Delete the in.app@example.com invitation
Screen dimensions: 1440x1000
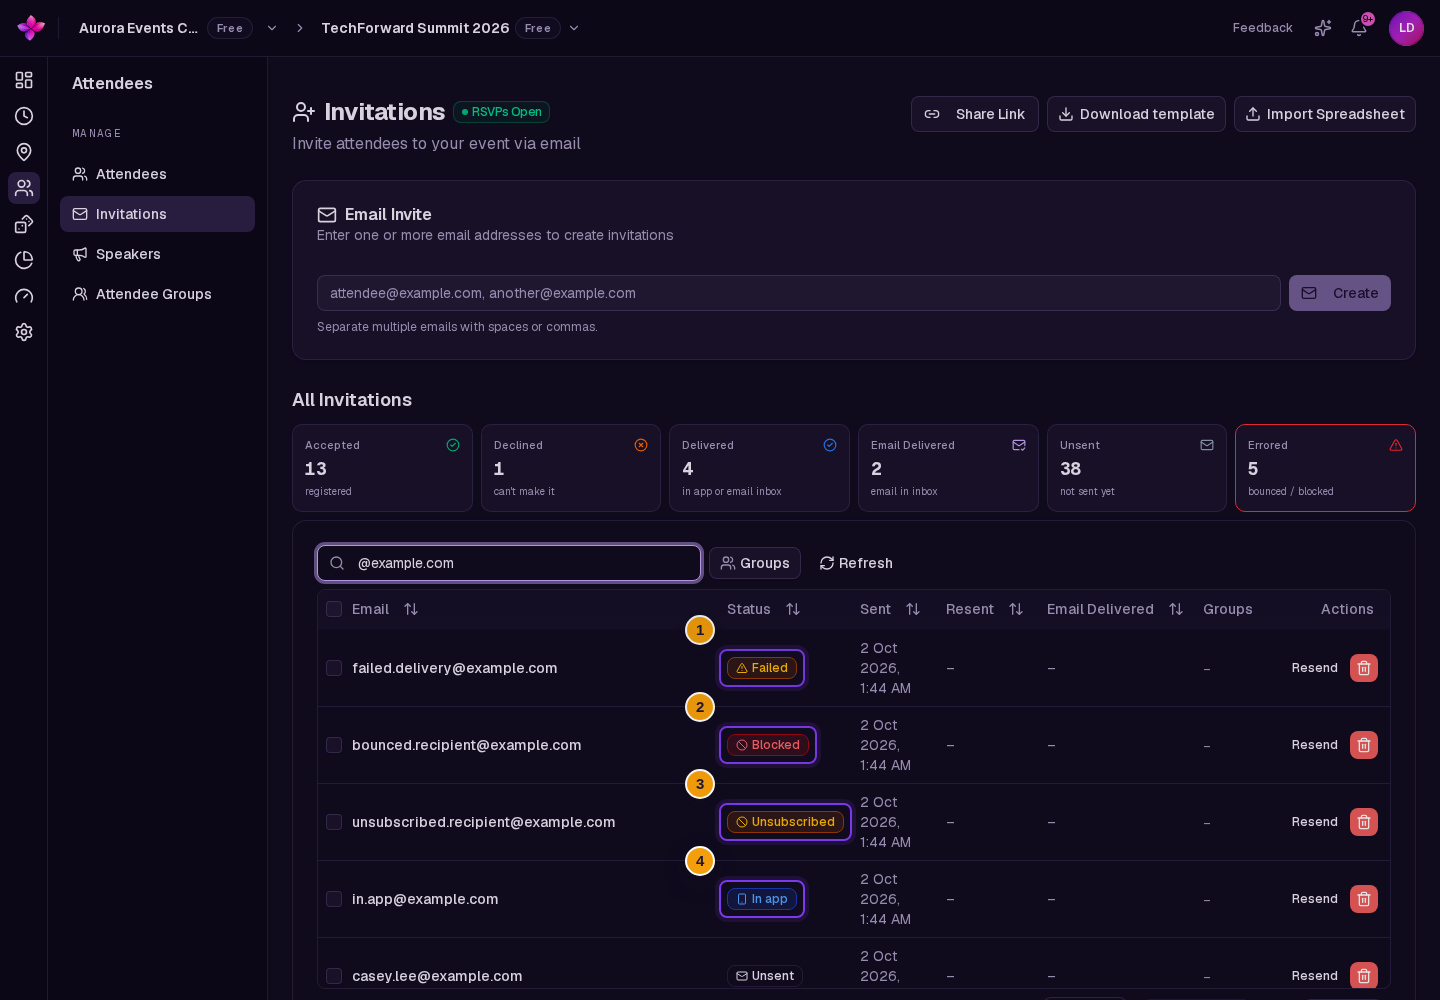[x=1364, y=899]
